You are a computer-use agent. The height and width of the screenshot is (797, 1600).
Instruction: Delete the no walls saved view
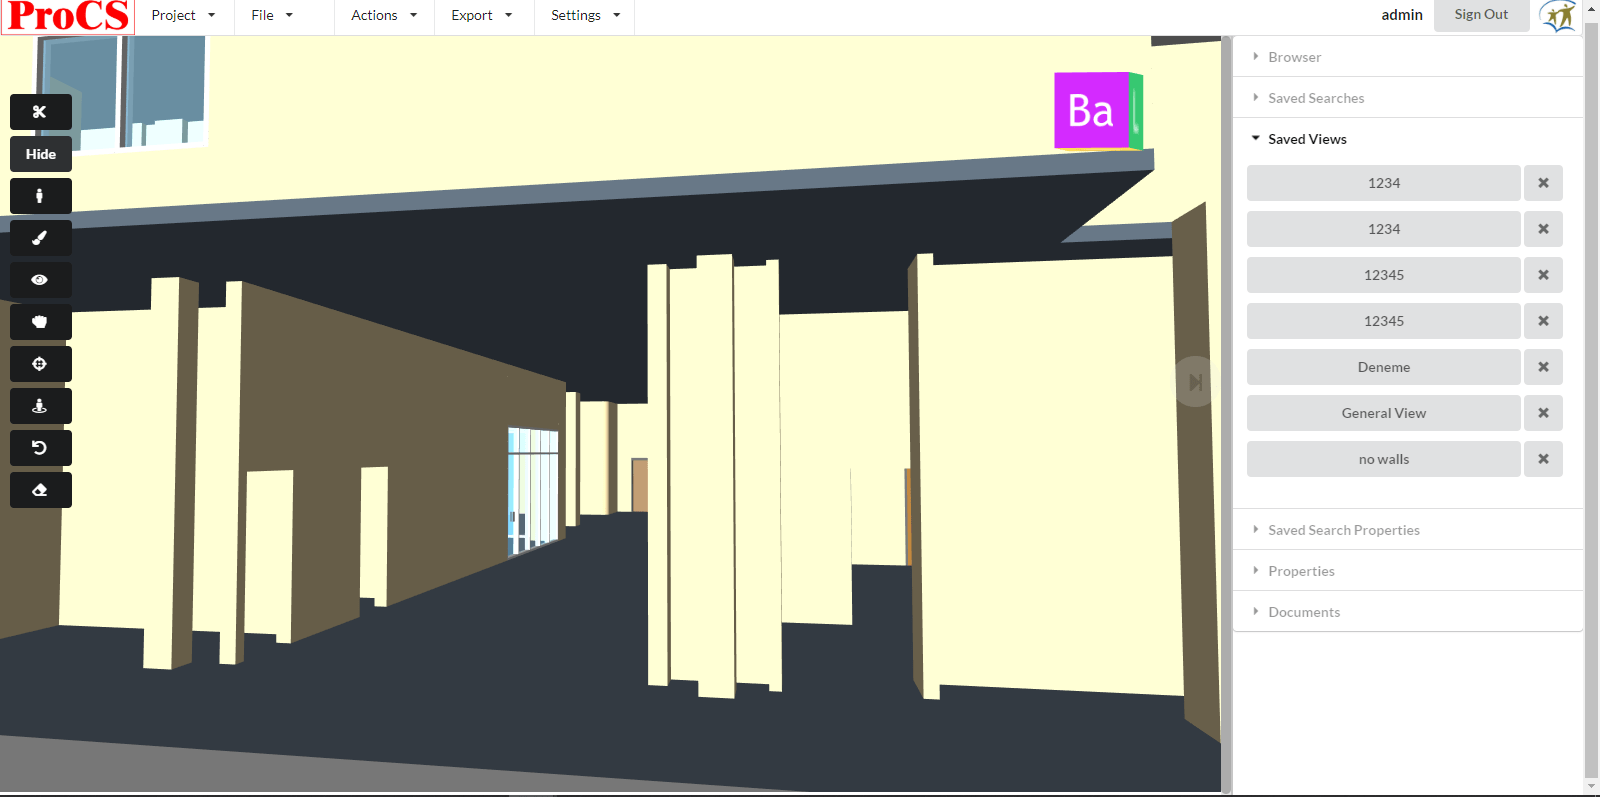(x=1543, y=459)
